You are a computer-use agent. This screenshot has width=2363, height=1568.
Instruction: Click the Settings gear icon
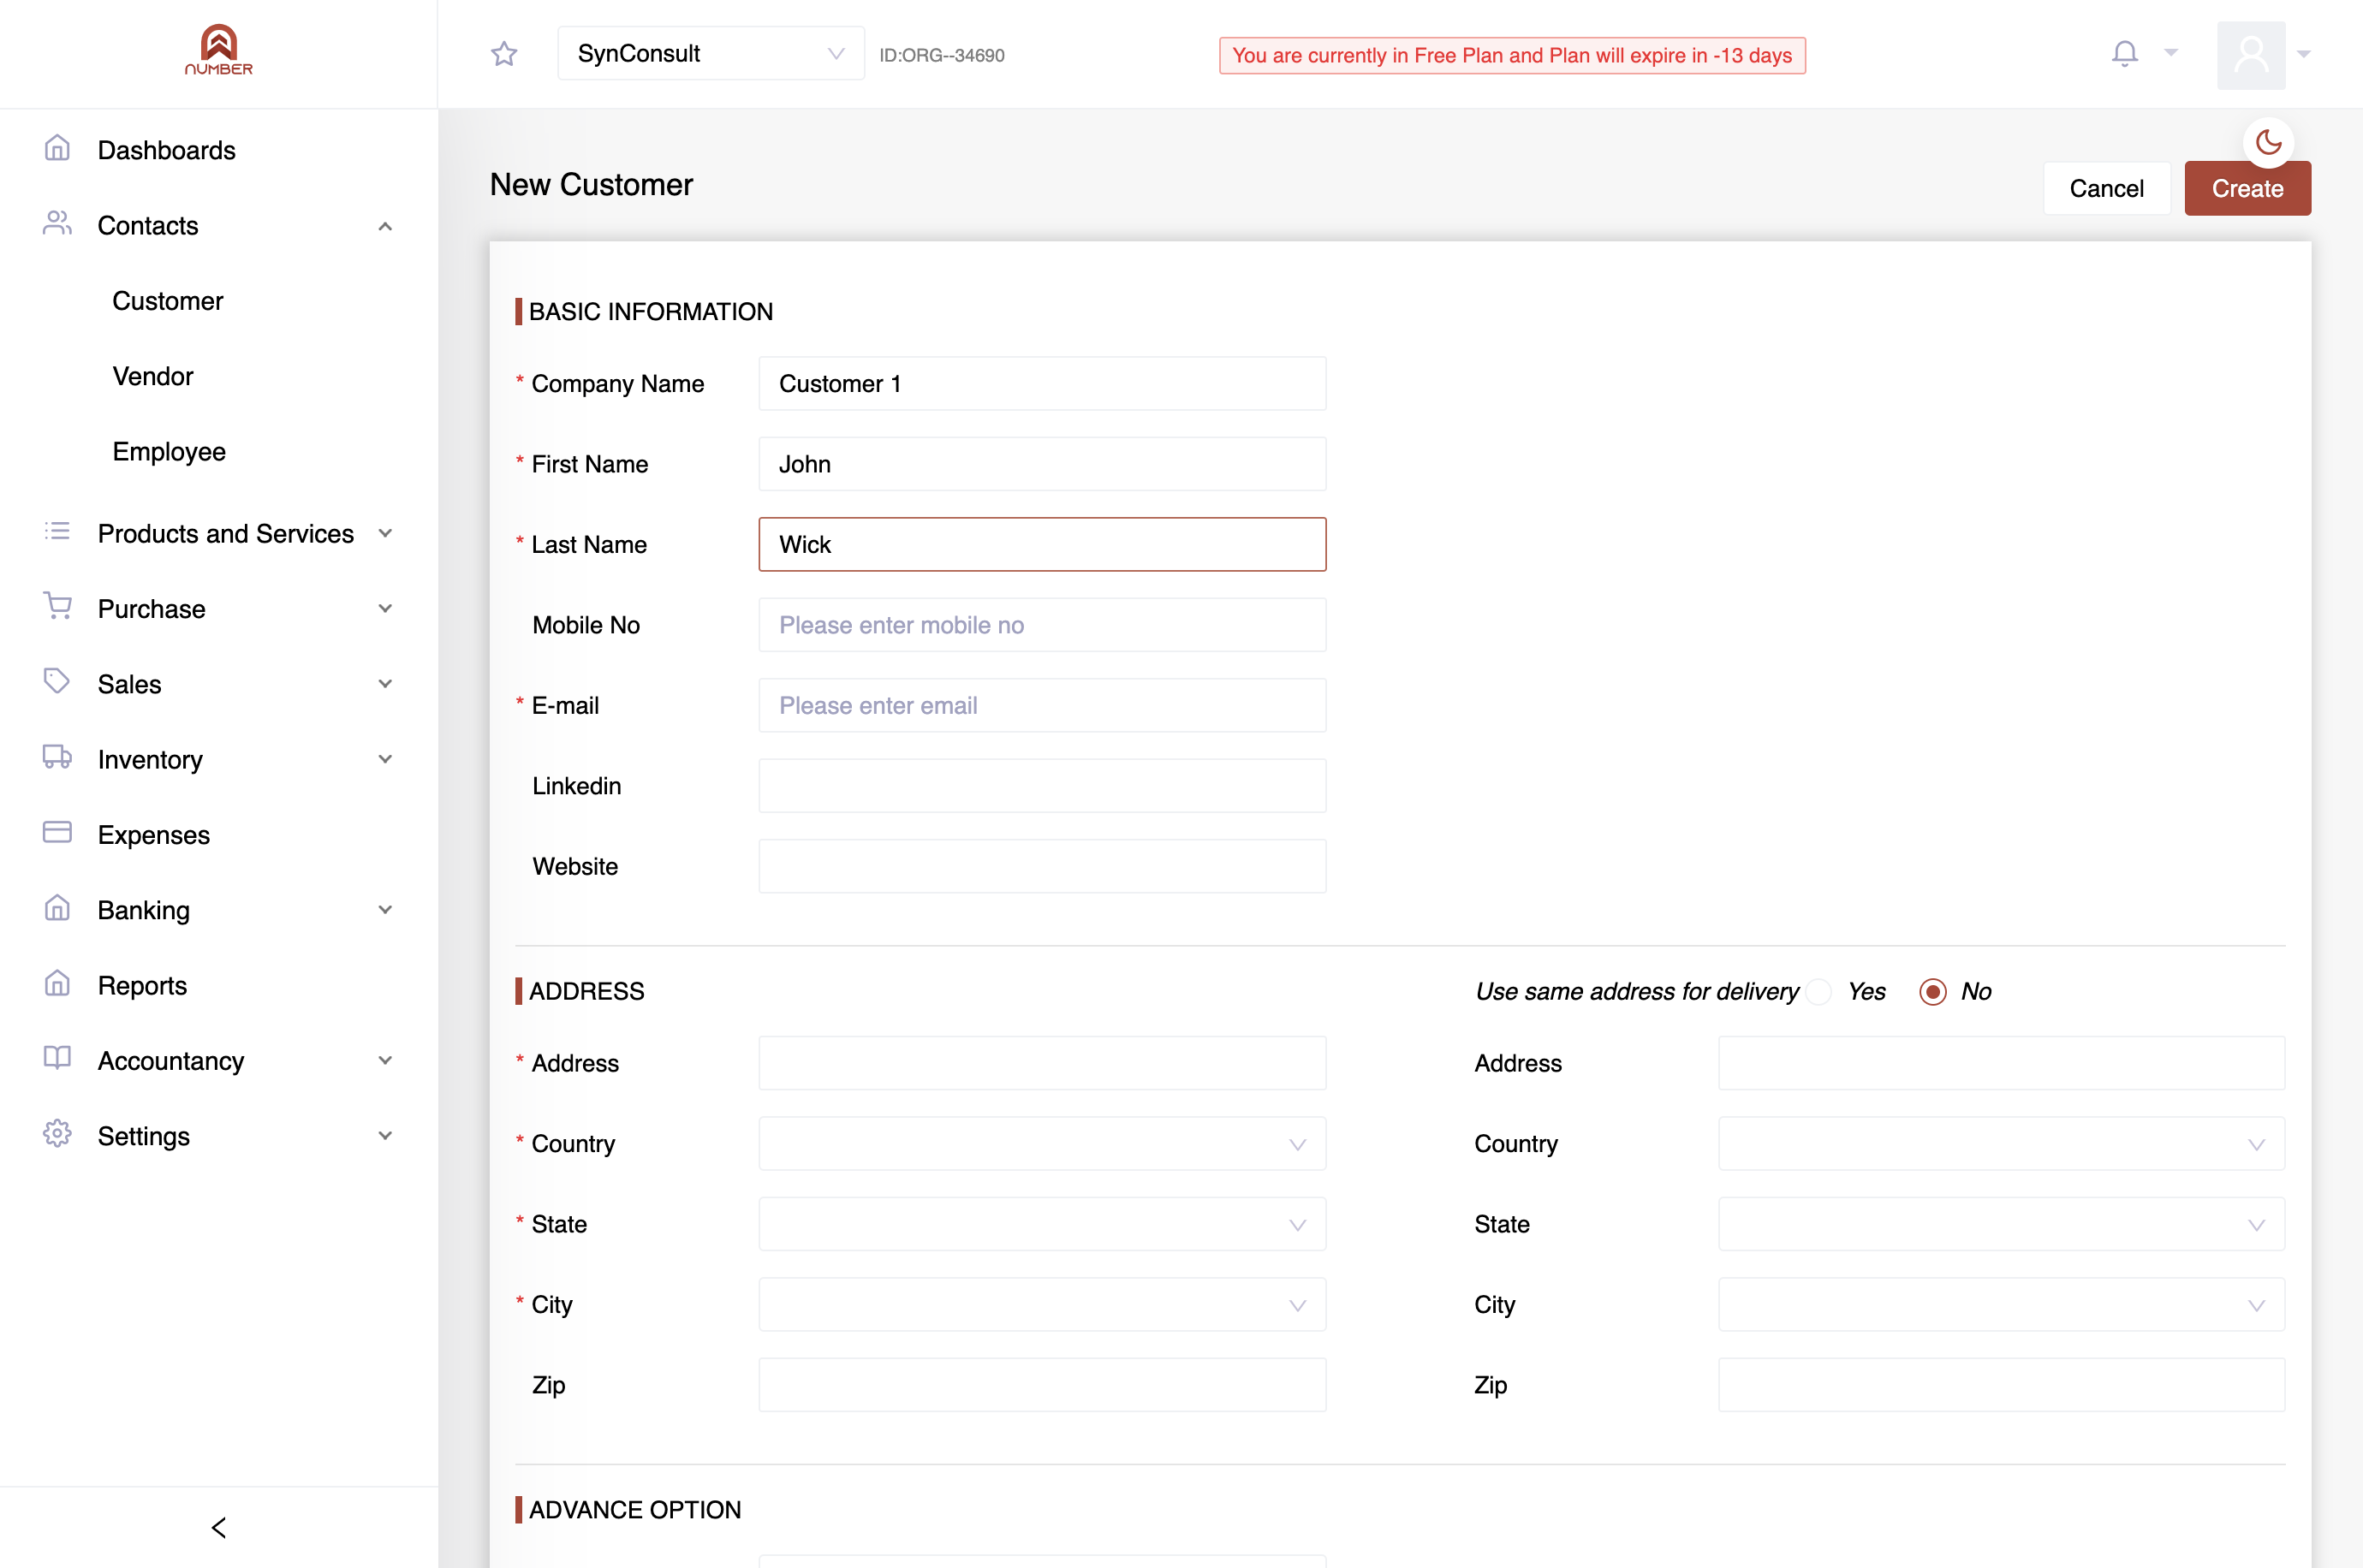pos(57,1134)
